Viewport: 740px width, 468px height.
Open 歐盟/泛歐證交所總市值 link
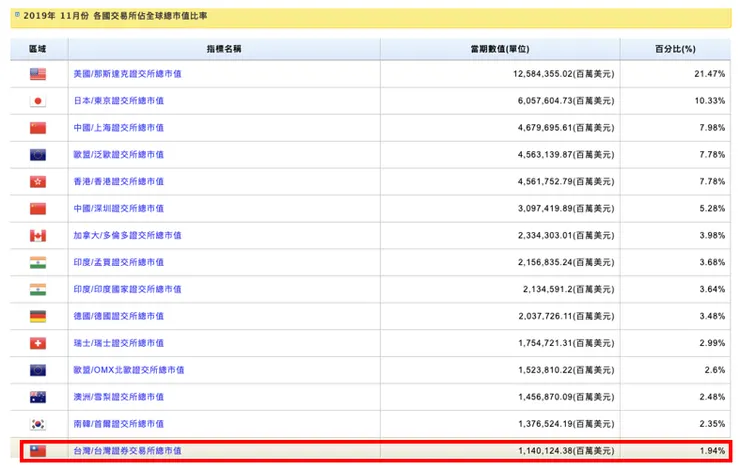tap(118, 155)
